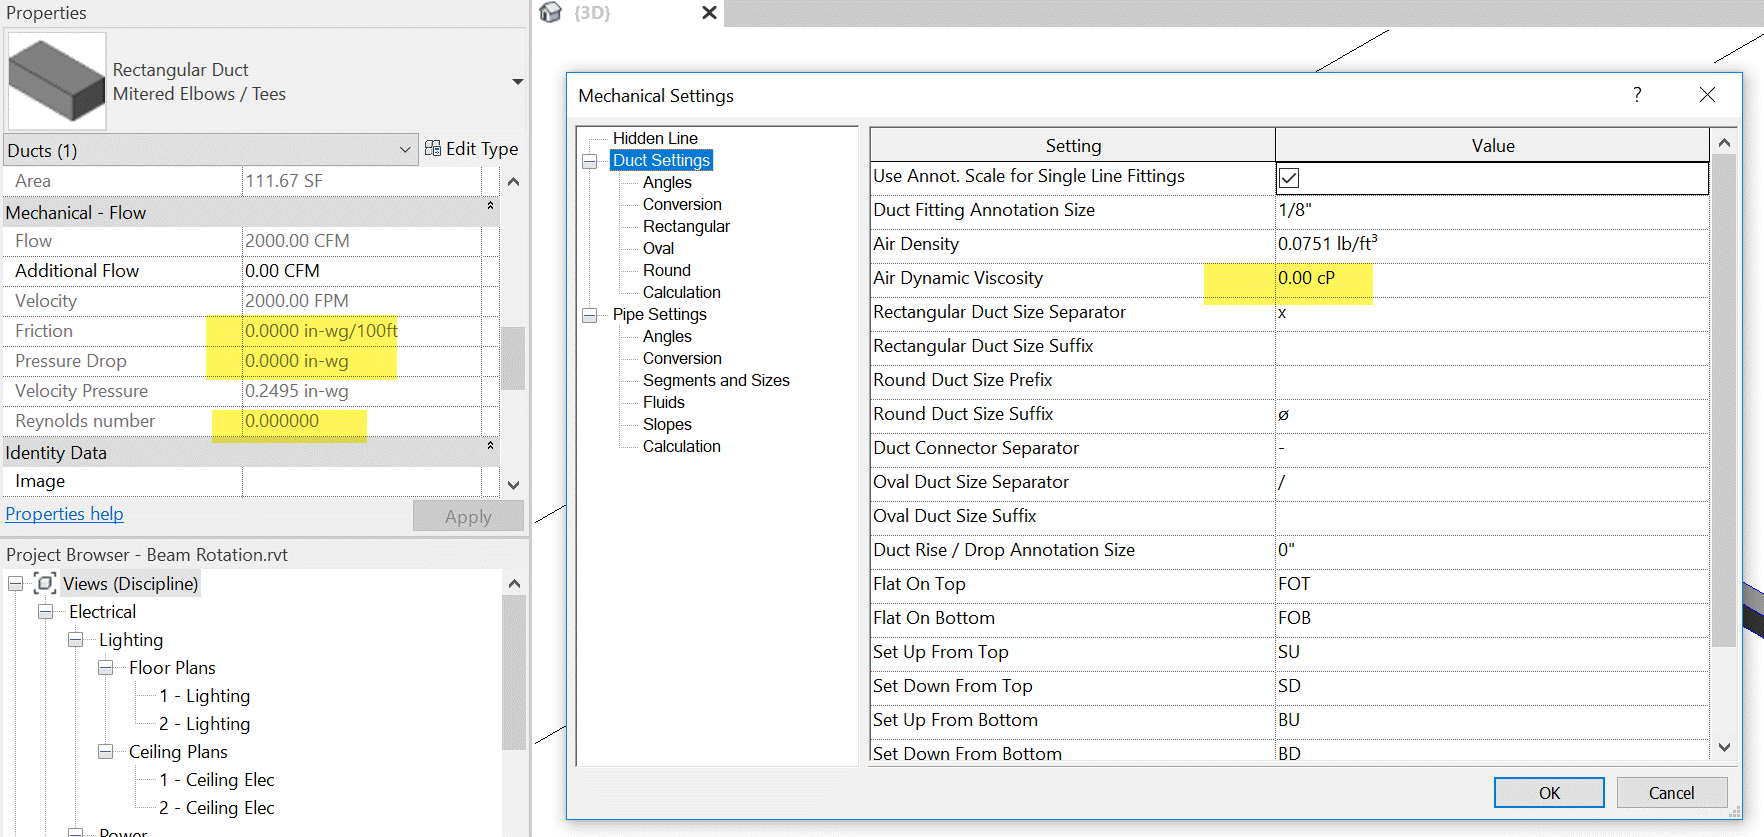
Task: Open the Properties help link
Action: pyautogui.click(x=65, y=514)
